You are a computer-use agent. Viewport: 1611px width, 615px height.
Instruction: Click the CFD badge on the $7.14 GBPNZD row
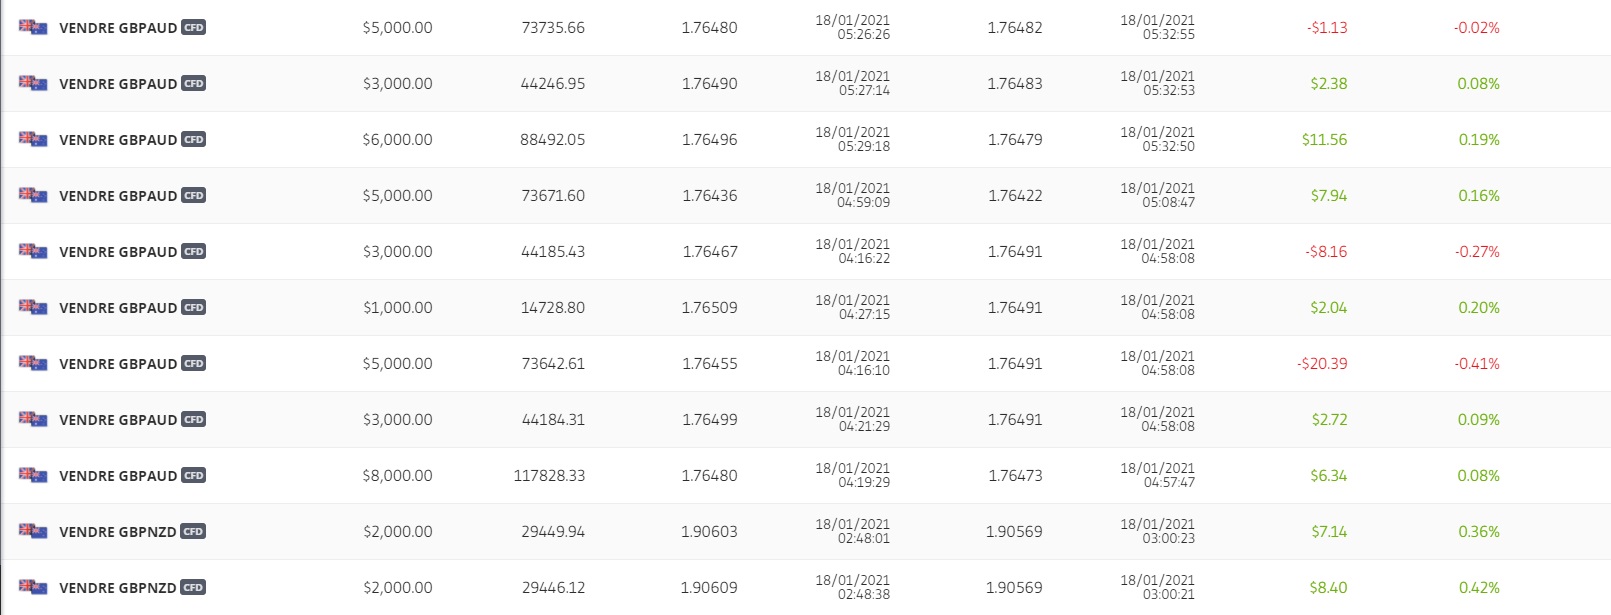point(194,531)
